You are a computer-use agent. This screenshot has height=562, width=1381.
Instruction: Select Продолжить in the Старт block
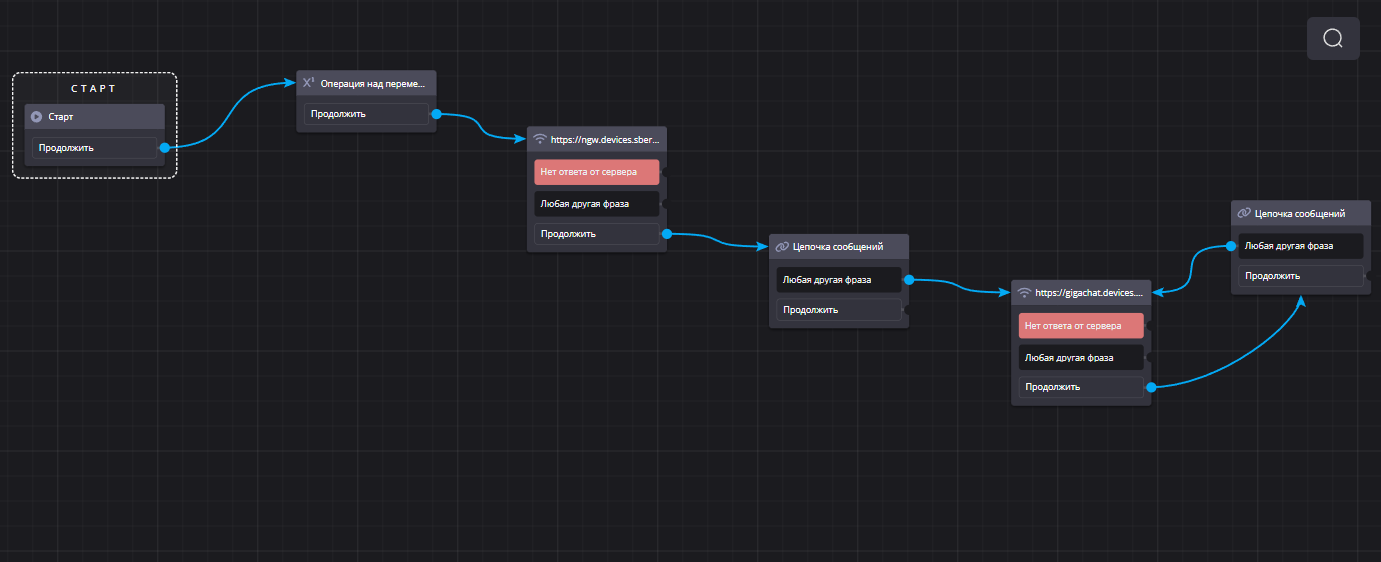[x=94, y=148]
